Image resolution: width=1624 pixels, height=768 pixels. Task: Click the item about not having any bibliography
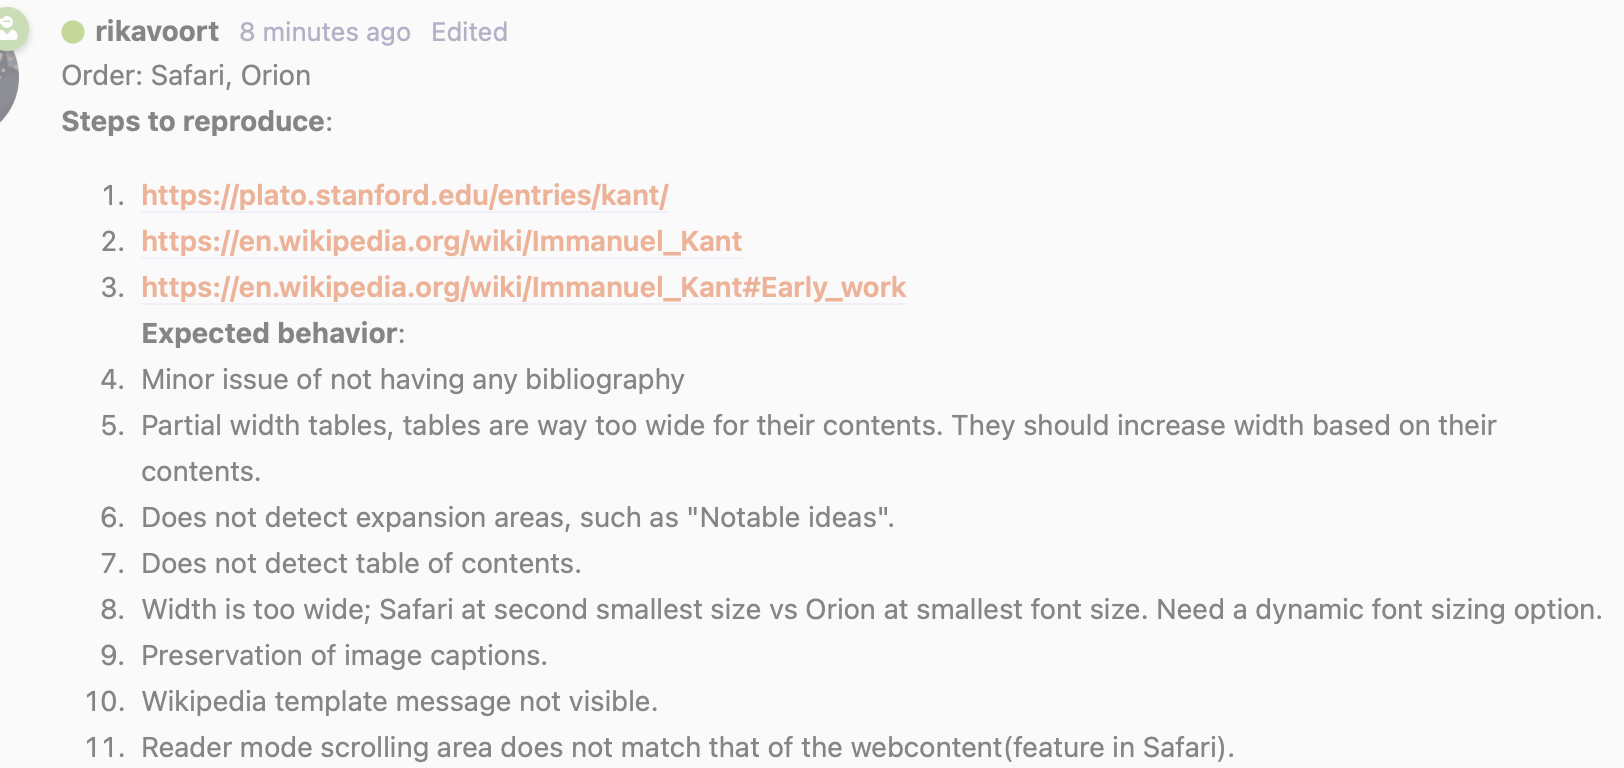[x=413, y=379]
